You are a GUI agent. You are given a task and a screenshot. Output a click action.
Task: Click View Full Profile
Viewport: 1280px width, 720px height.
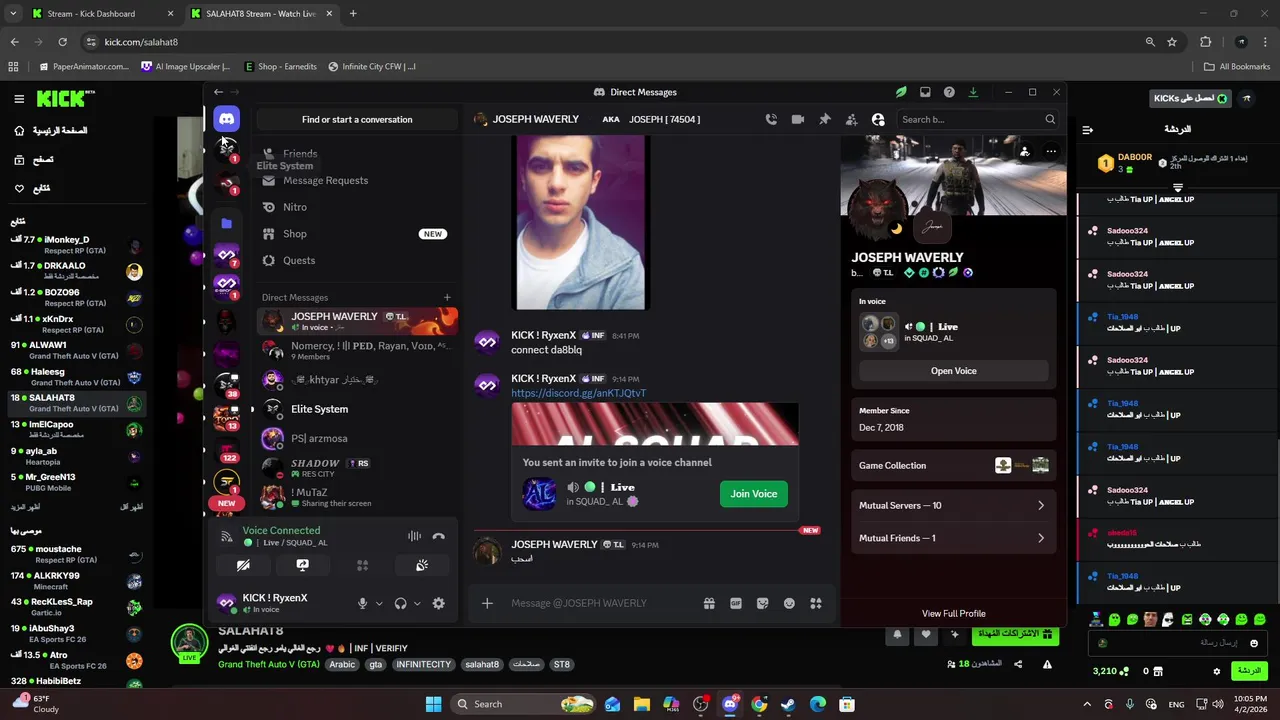point(953,613)
